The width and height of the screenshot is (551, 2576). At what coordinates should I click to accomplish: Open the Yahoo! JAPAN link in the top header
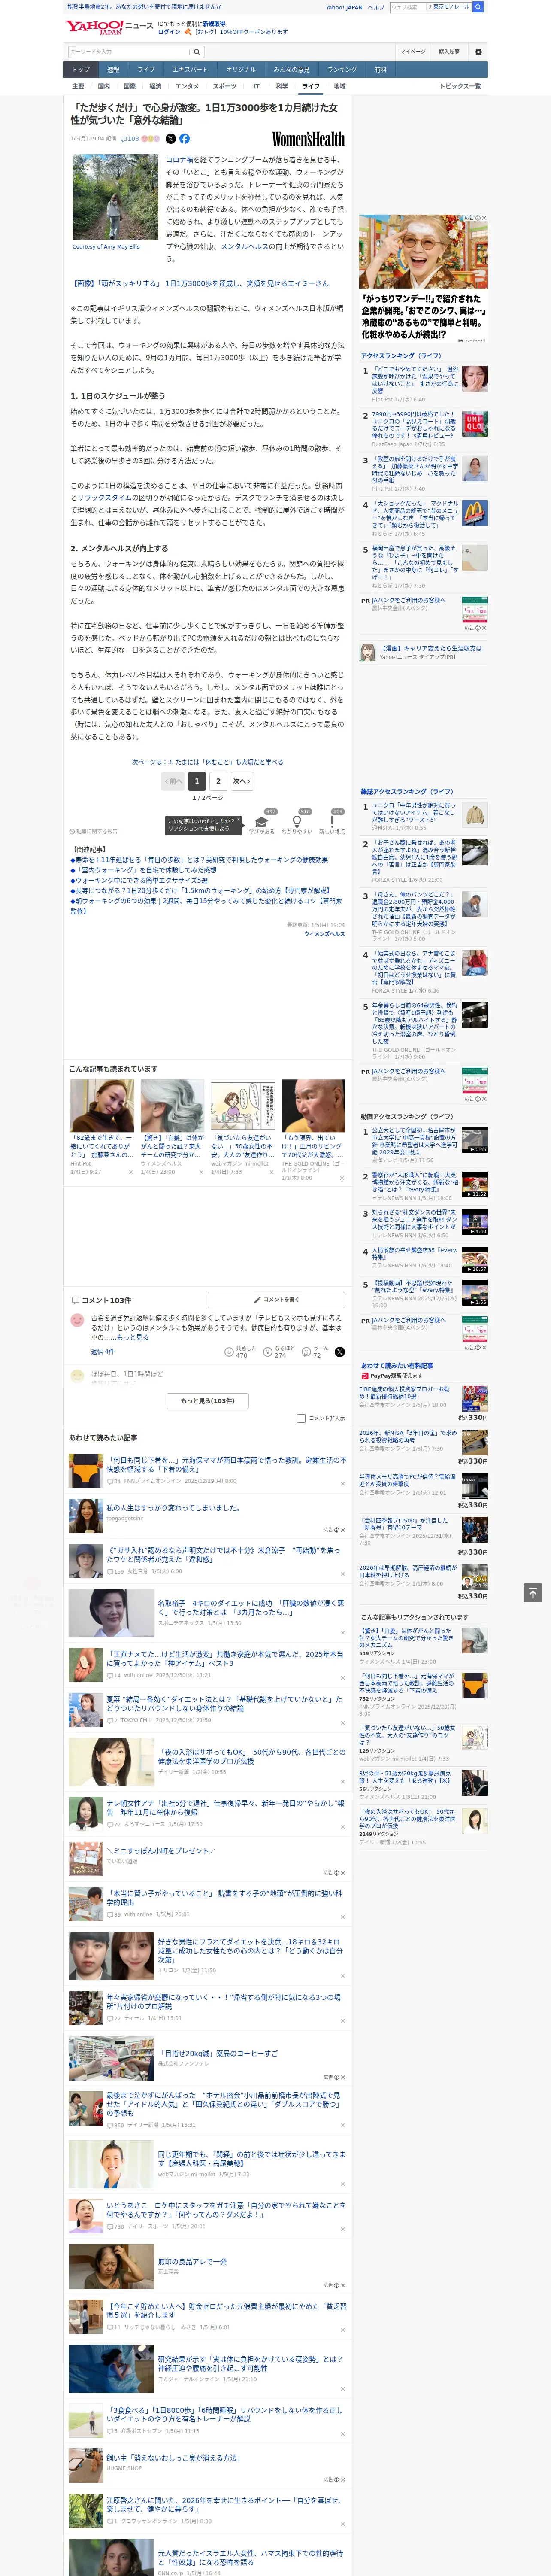click(x=344, y=7)
